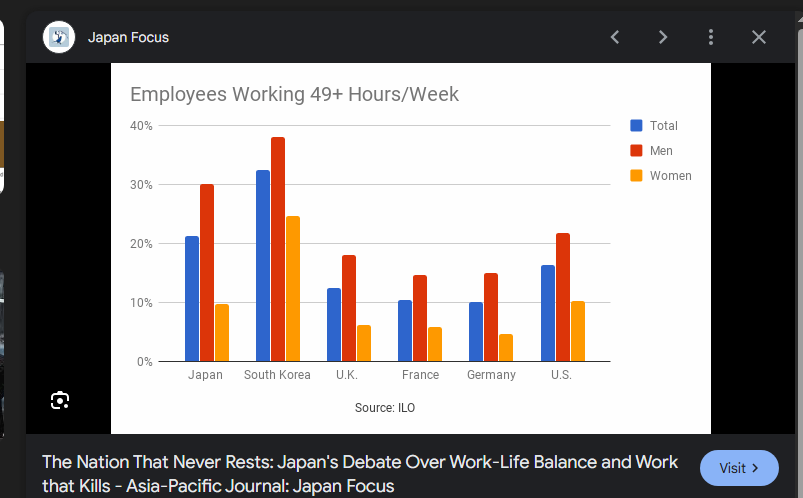
Task: Click the chart title 'Employees Working 49+ Hours/Week'
Action: 294,94
